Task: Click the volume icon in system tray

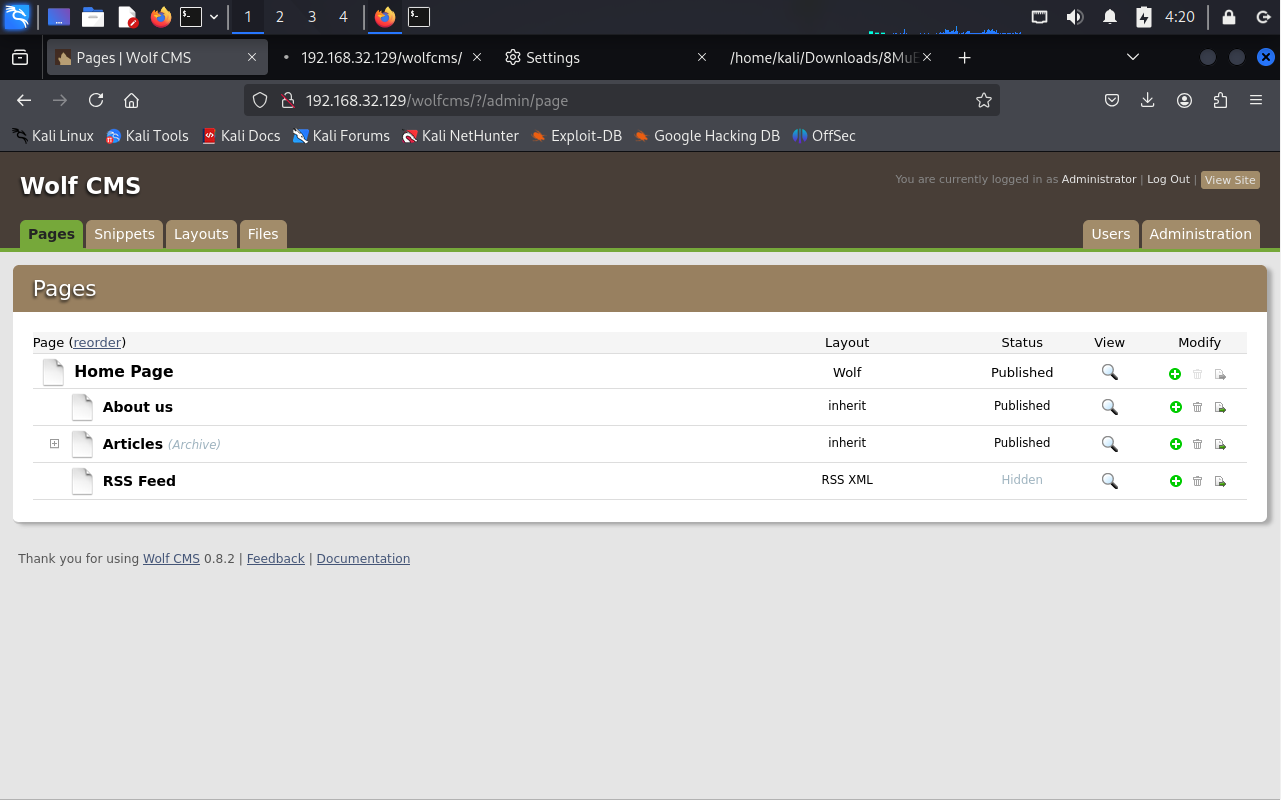Action: (x=1075, y=17)
